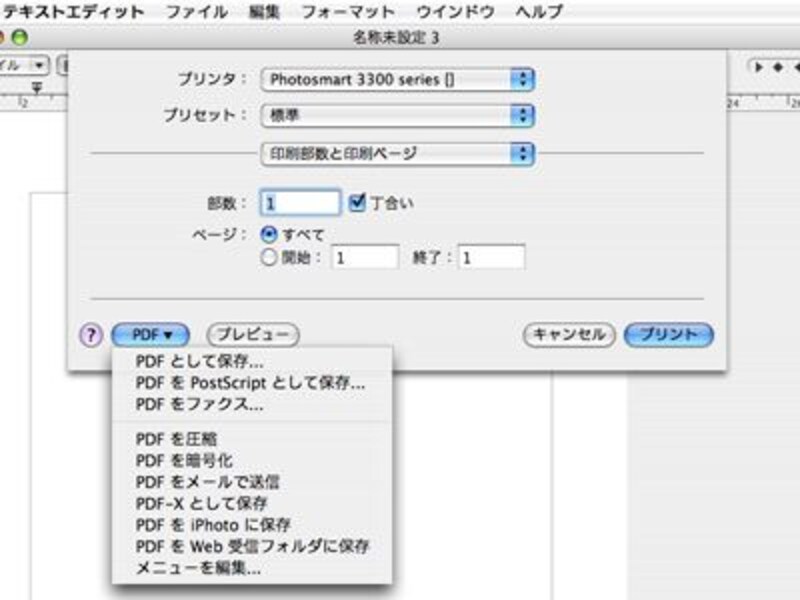Image resolution: width=800 pixels, height=600 pixels.
Task: Select the 開始 page range radio button
Action: point(268,257)
